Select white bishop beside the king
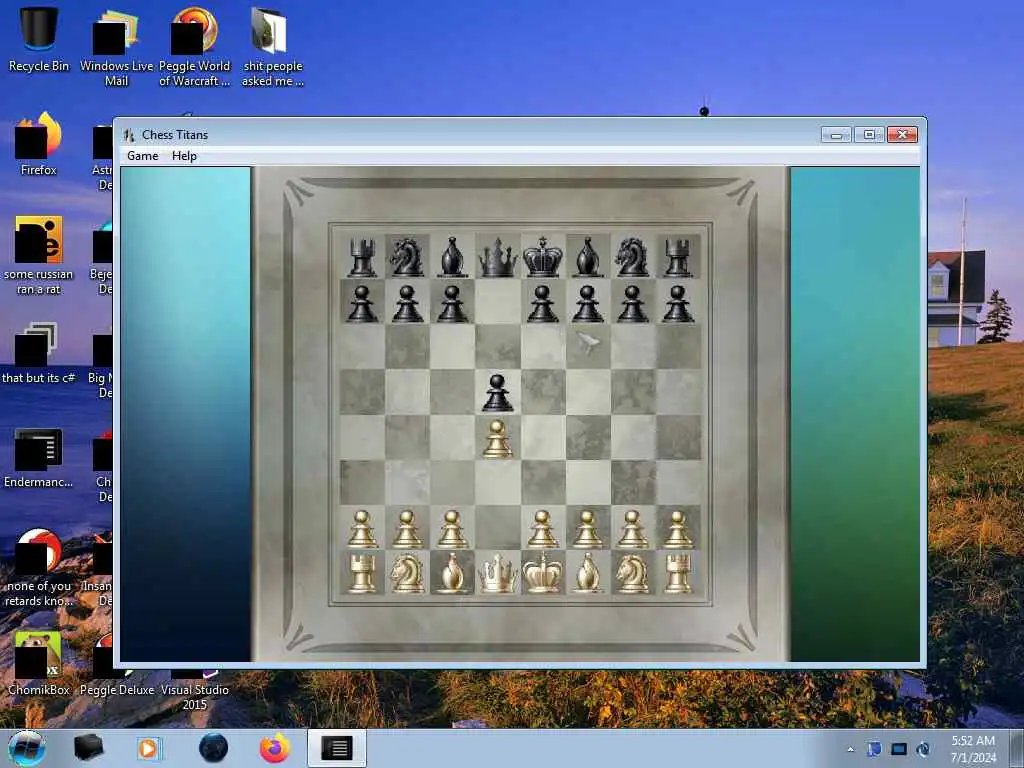1024x768 pixels. (587, 573)
